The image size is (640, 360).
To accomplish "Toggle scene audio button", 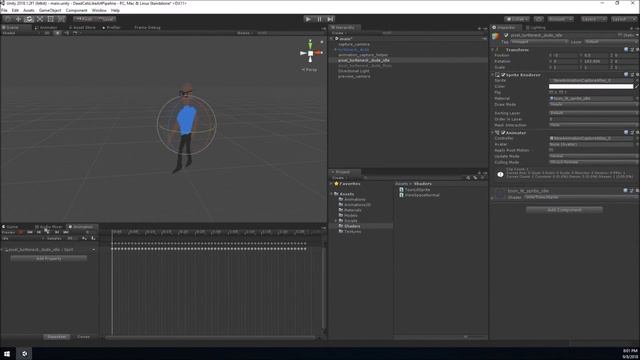I will point(67,33).
